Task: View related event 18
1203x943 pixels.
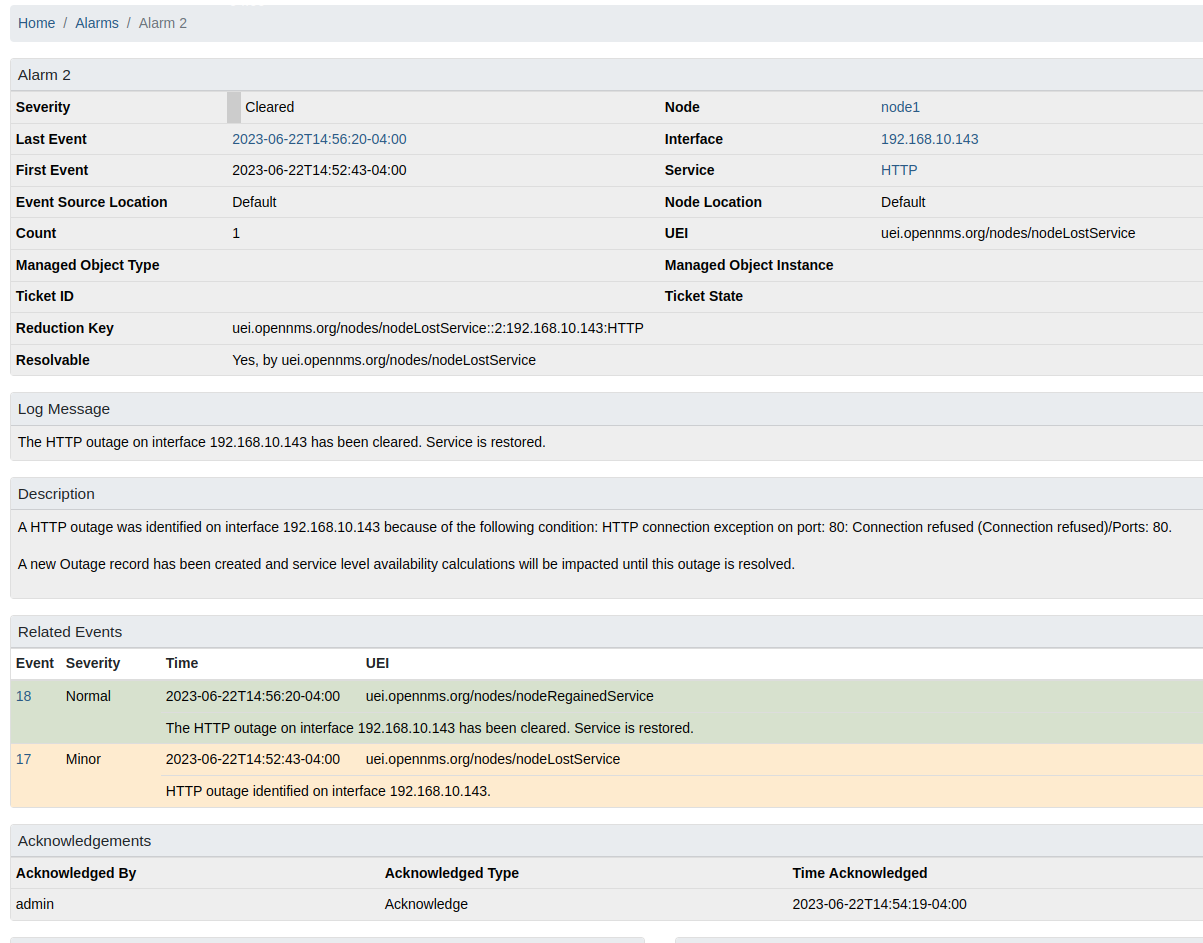Action: pyautogui.click(x=23, y=696)
